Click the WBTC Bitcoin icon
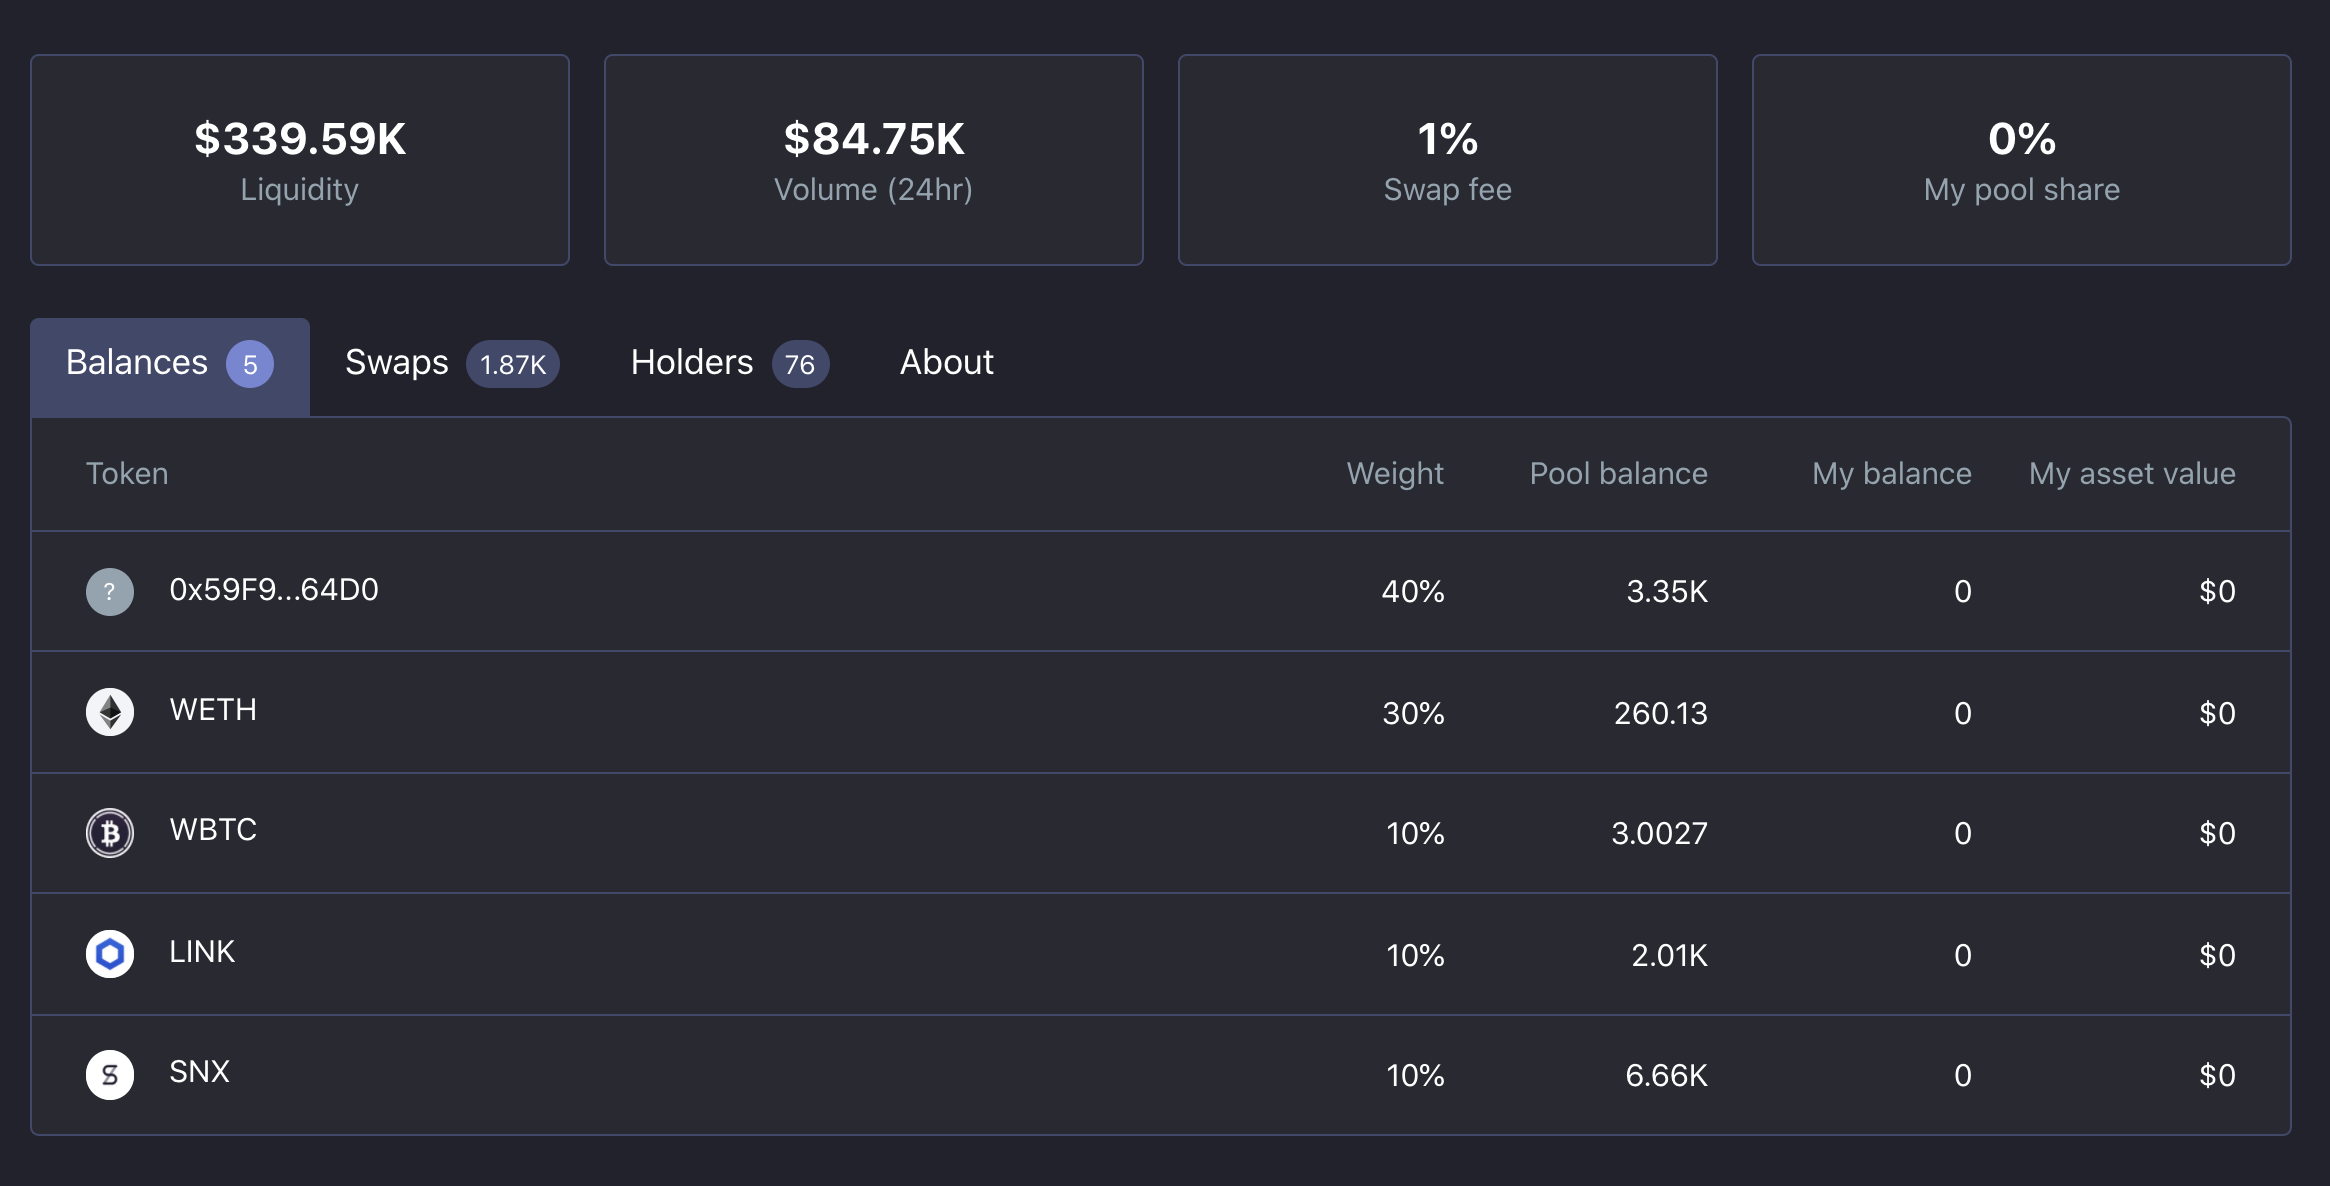The width and height of the screenshot is (2330, 1186). click(x=110, y=832)
